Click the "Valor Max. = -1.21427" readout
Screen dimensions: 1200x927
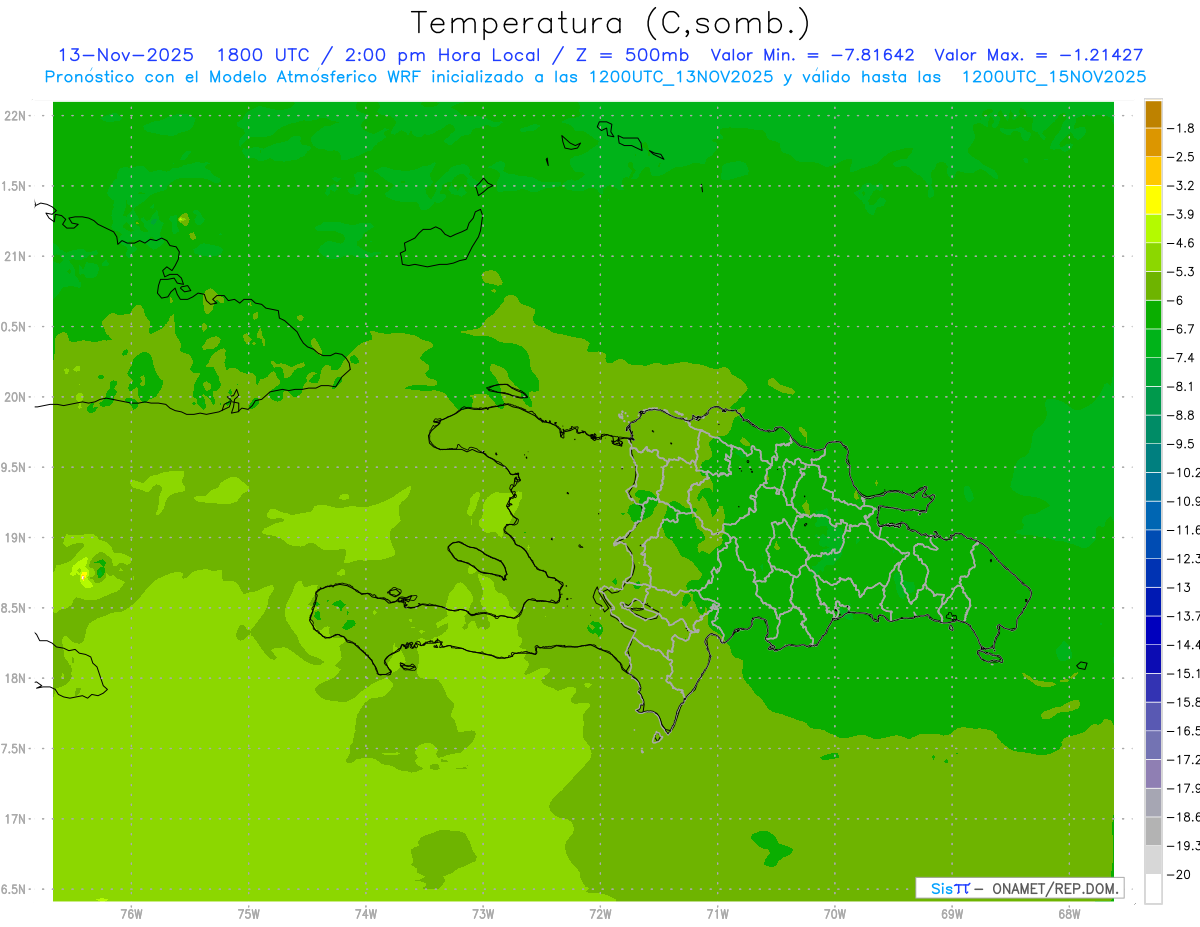(1039, 56)
